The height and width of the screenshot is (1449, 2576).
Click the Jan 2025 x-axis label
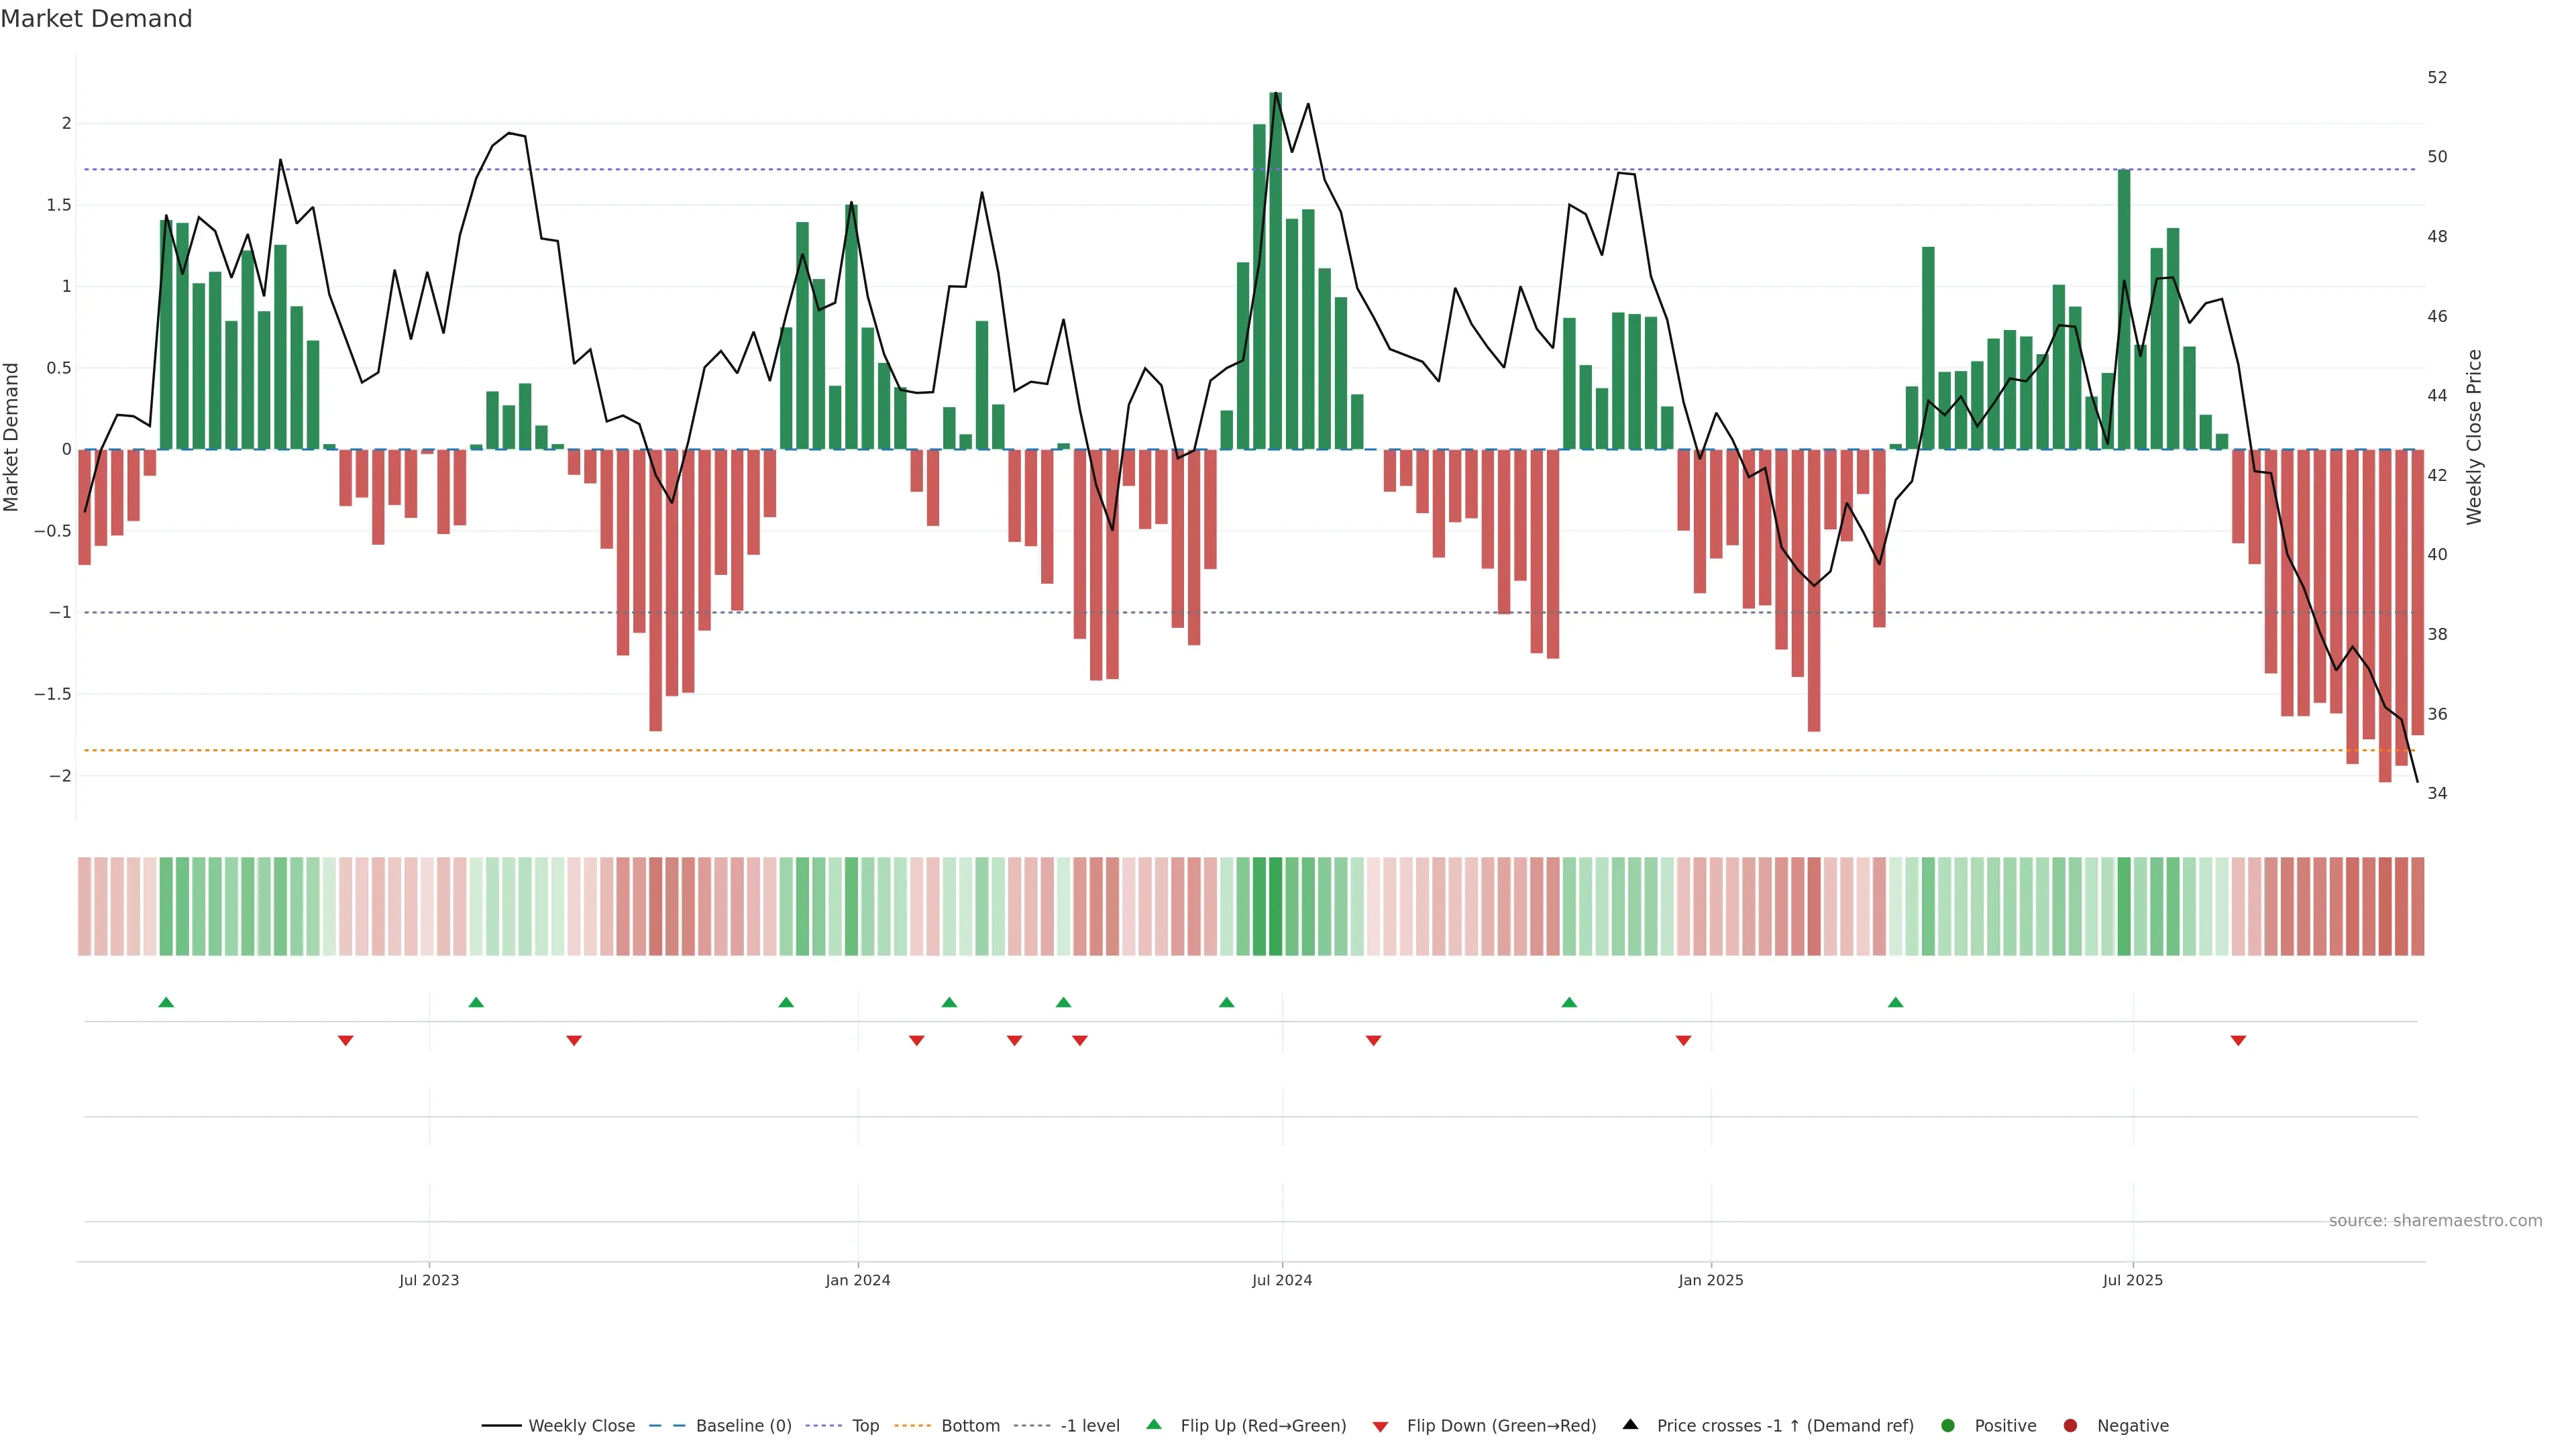tap(1710, 1280)
